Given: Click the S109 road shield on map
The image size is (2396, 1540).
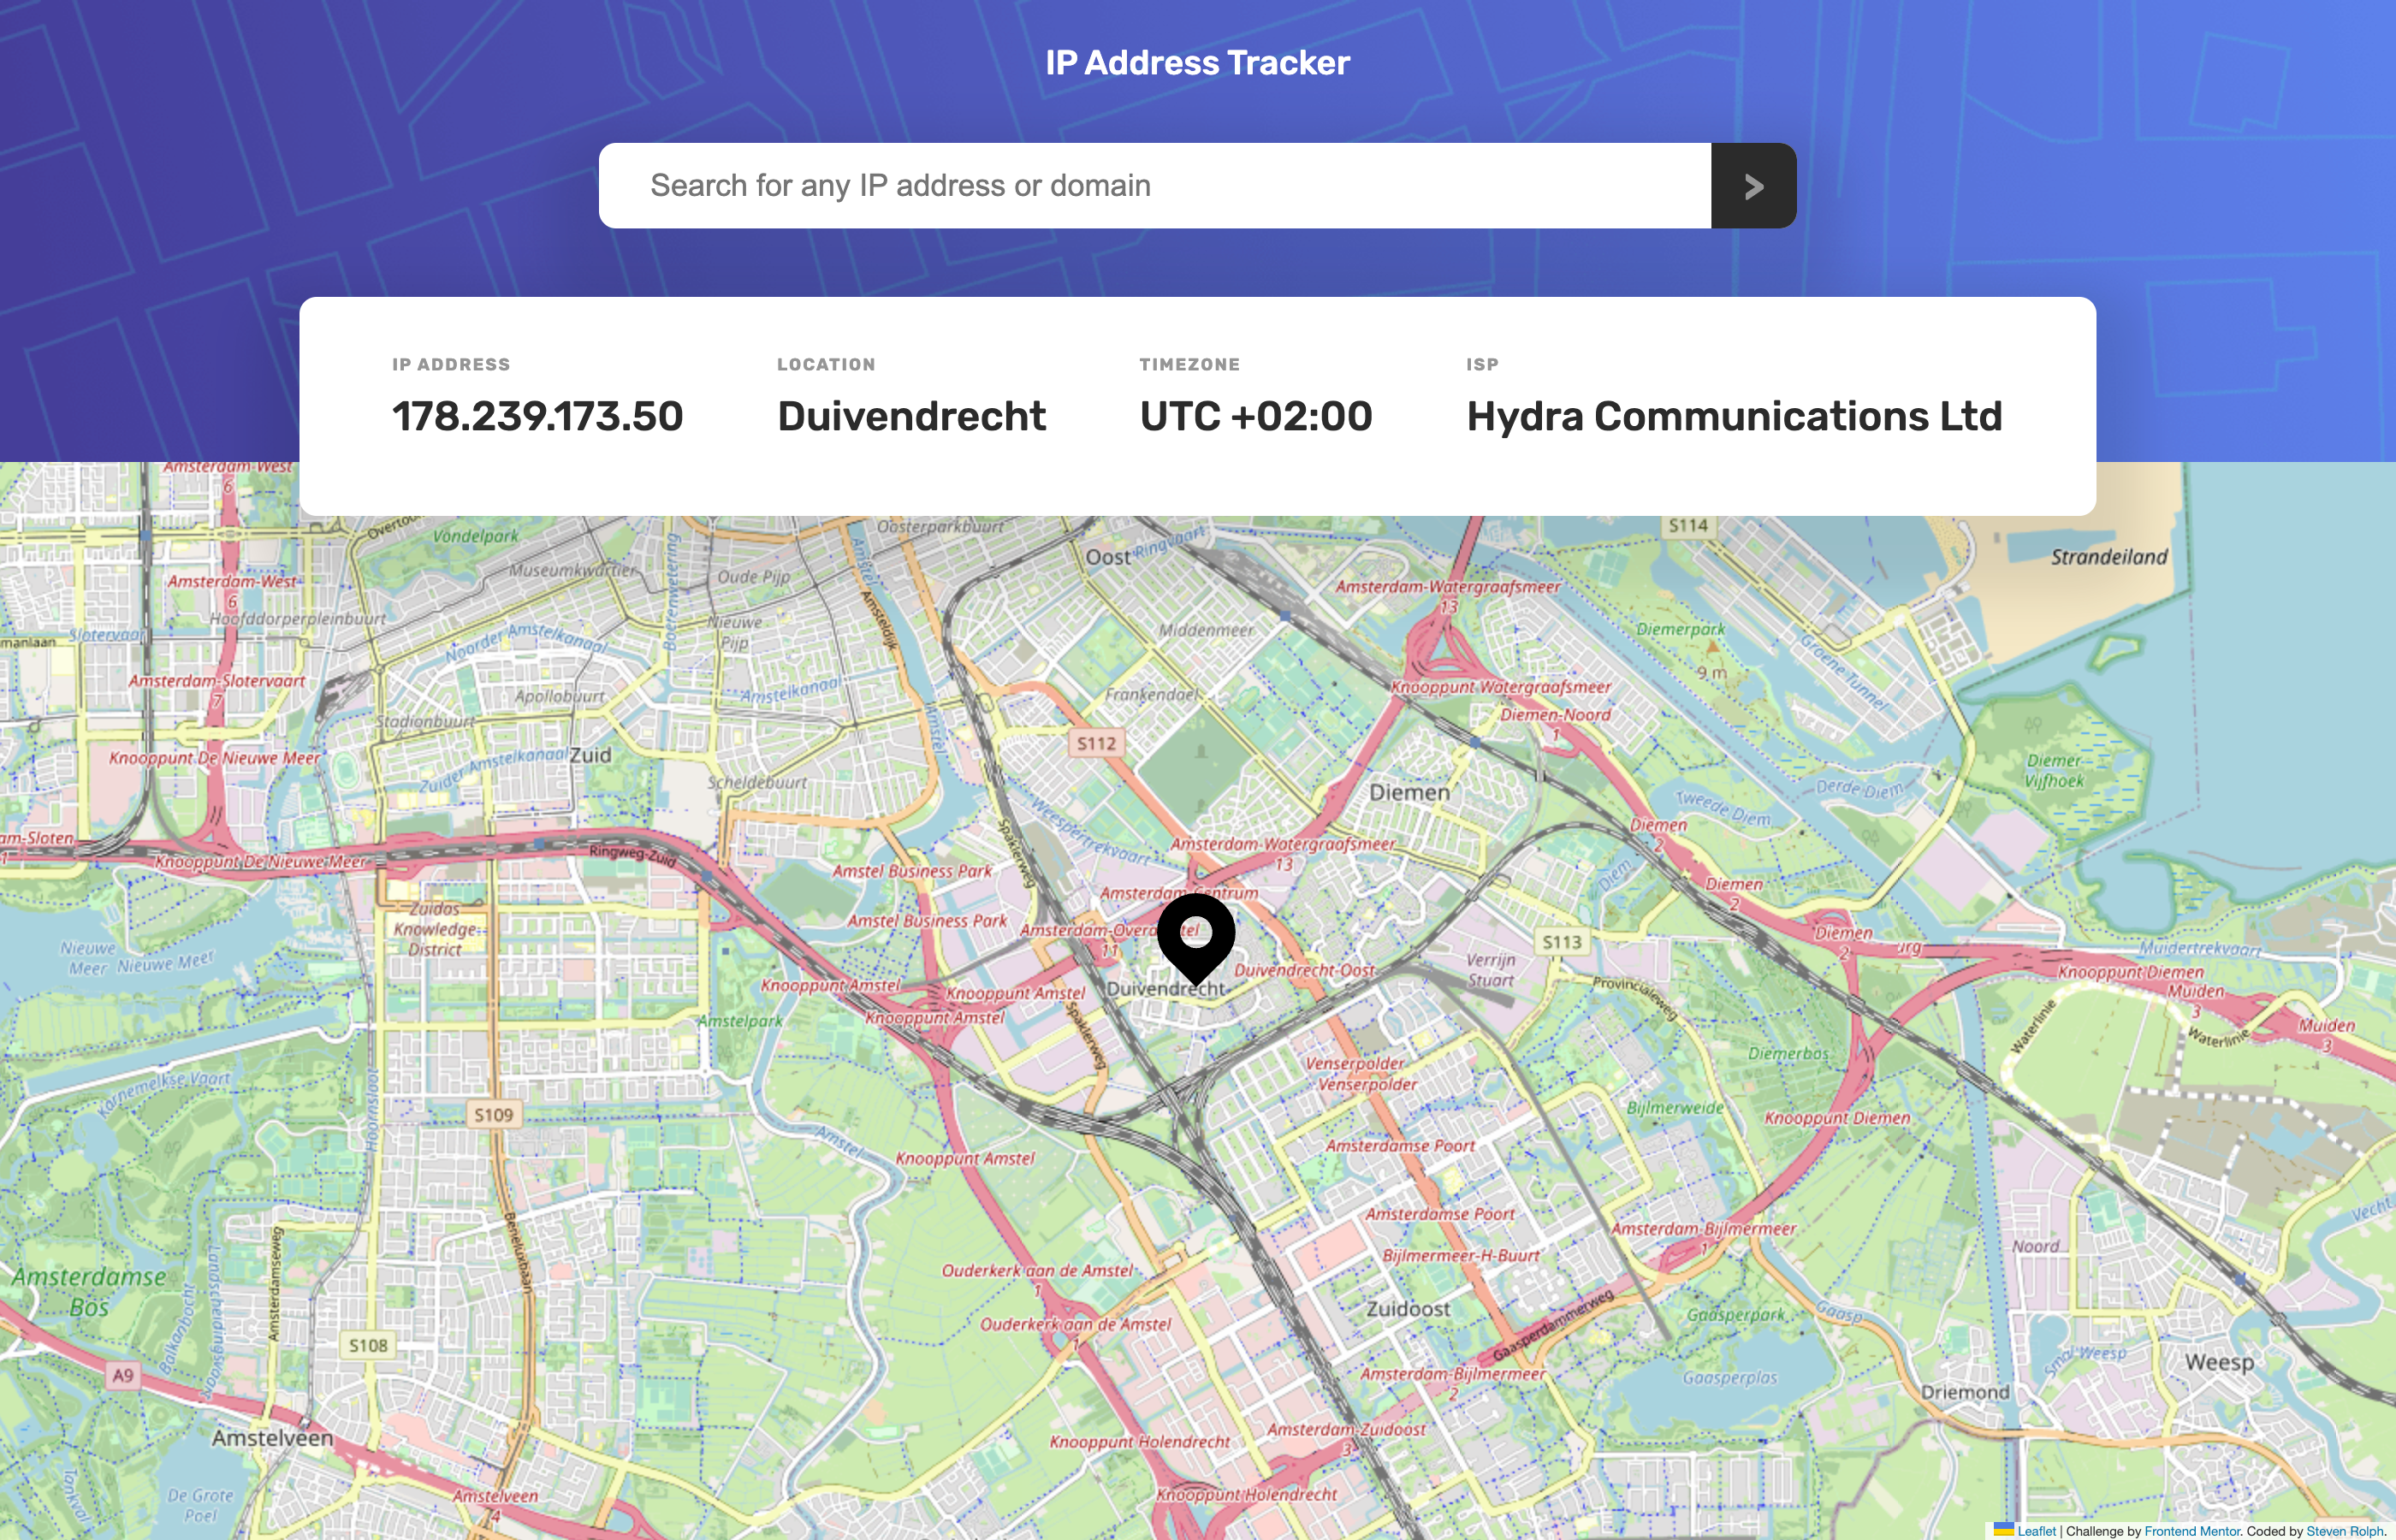Looking at the screenshot, I should point(493,1114).
